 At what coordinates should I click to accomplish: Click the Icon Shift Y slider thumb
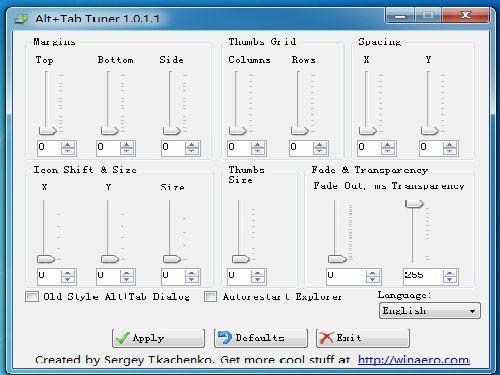[110, 259]
